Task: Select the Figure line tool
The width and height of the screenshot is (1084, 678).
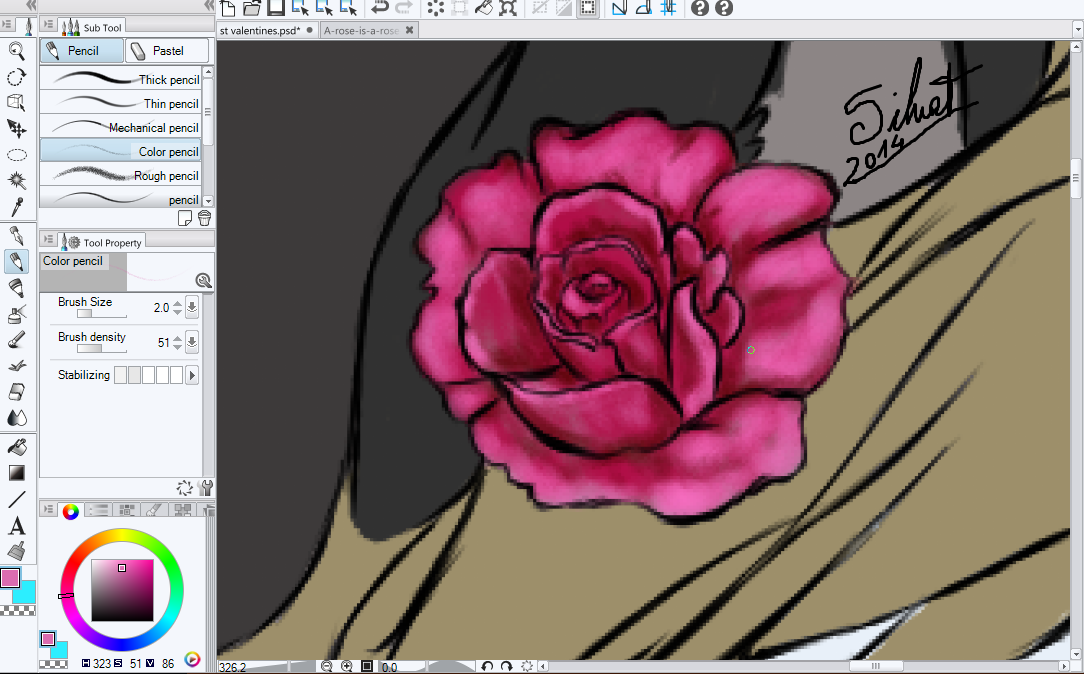Action: pos(17,499)
